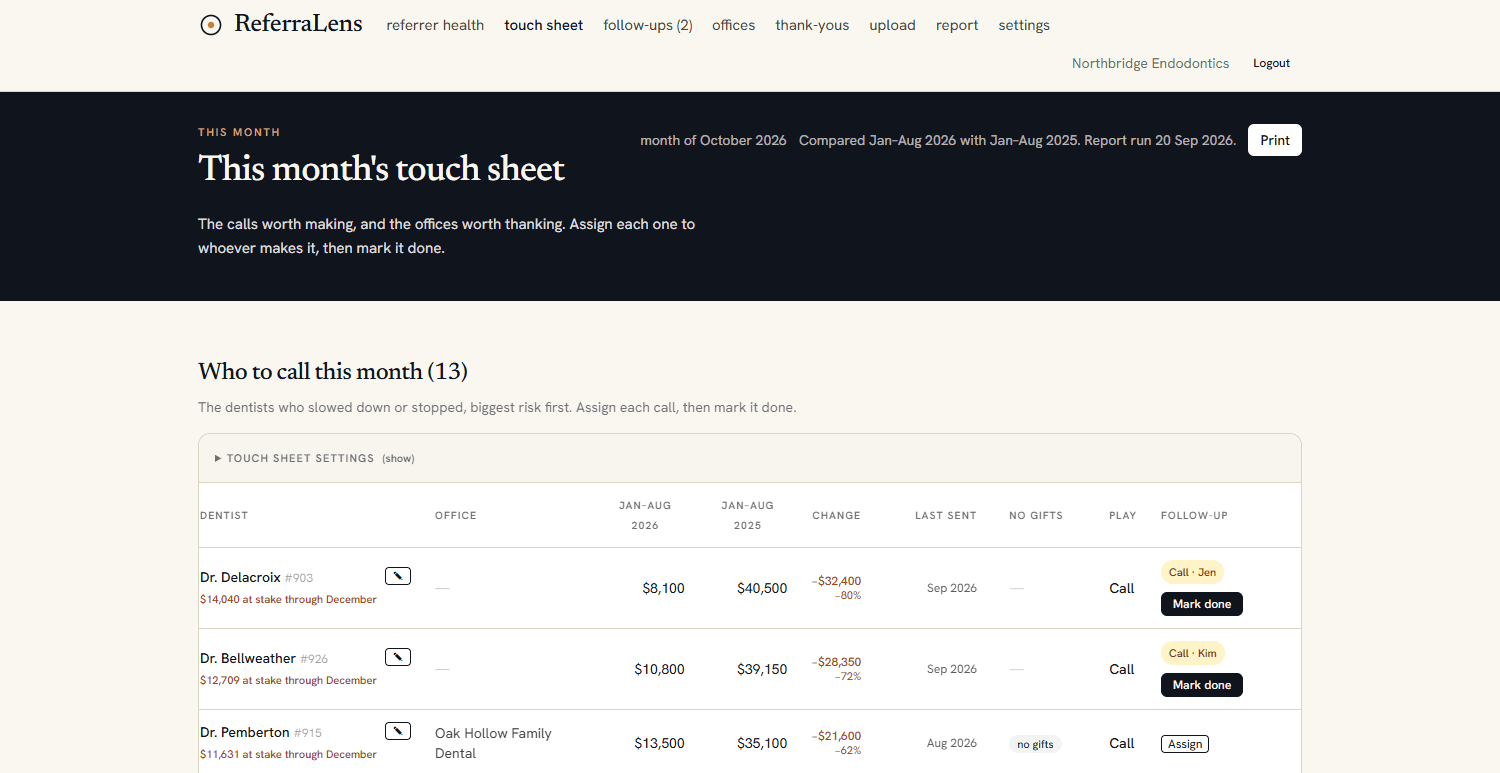1500x773 pixels.
Task: Click the −$32,400 change value
Action: [836, 581]
